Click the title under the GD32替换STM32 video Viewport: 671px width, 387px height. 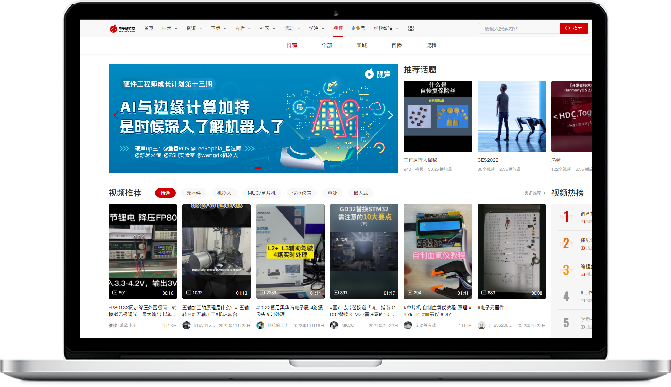coord(363,311)
